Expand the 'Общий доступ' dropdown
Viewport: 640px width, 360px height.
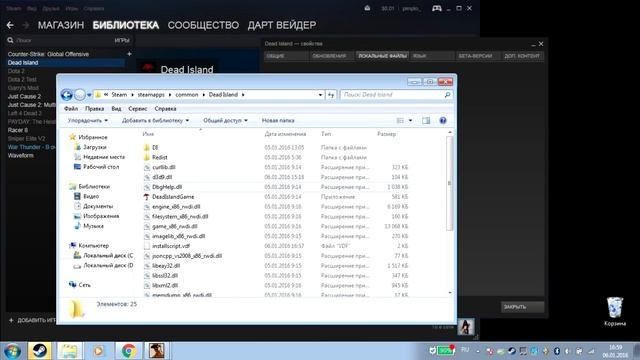point(225,120)
